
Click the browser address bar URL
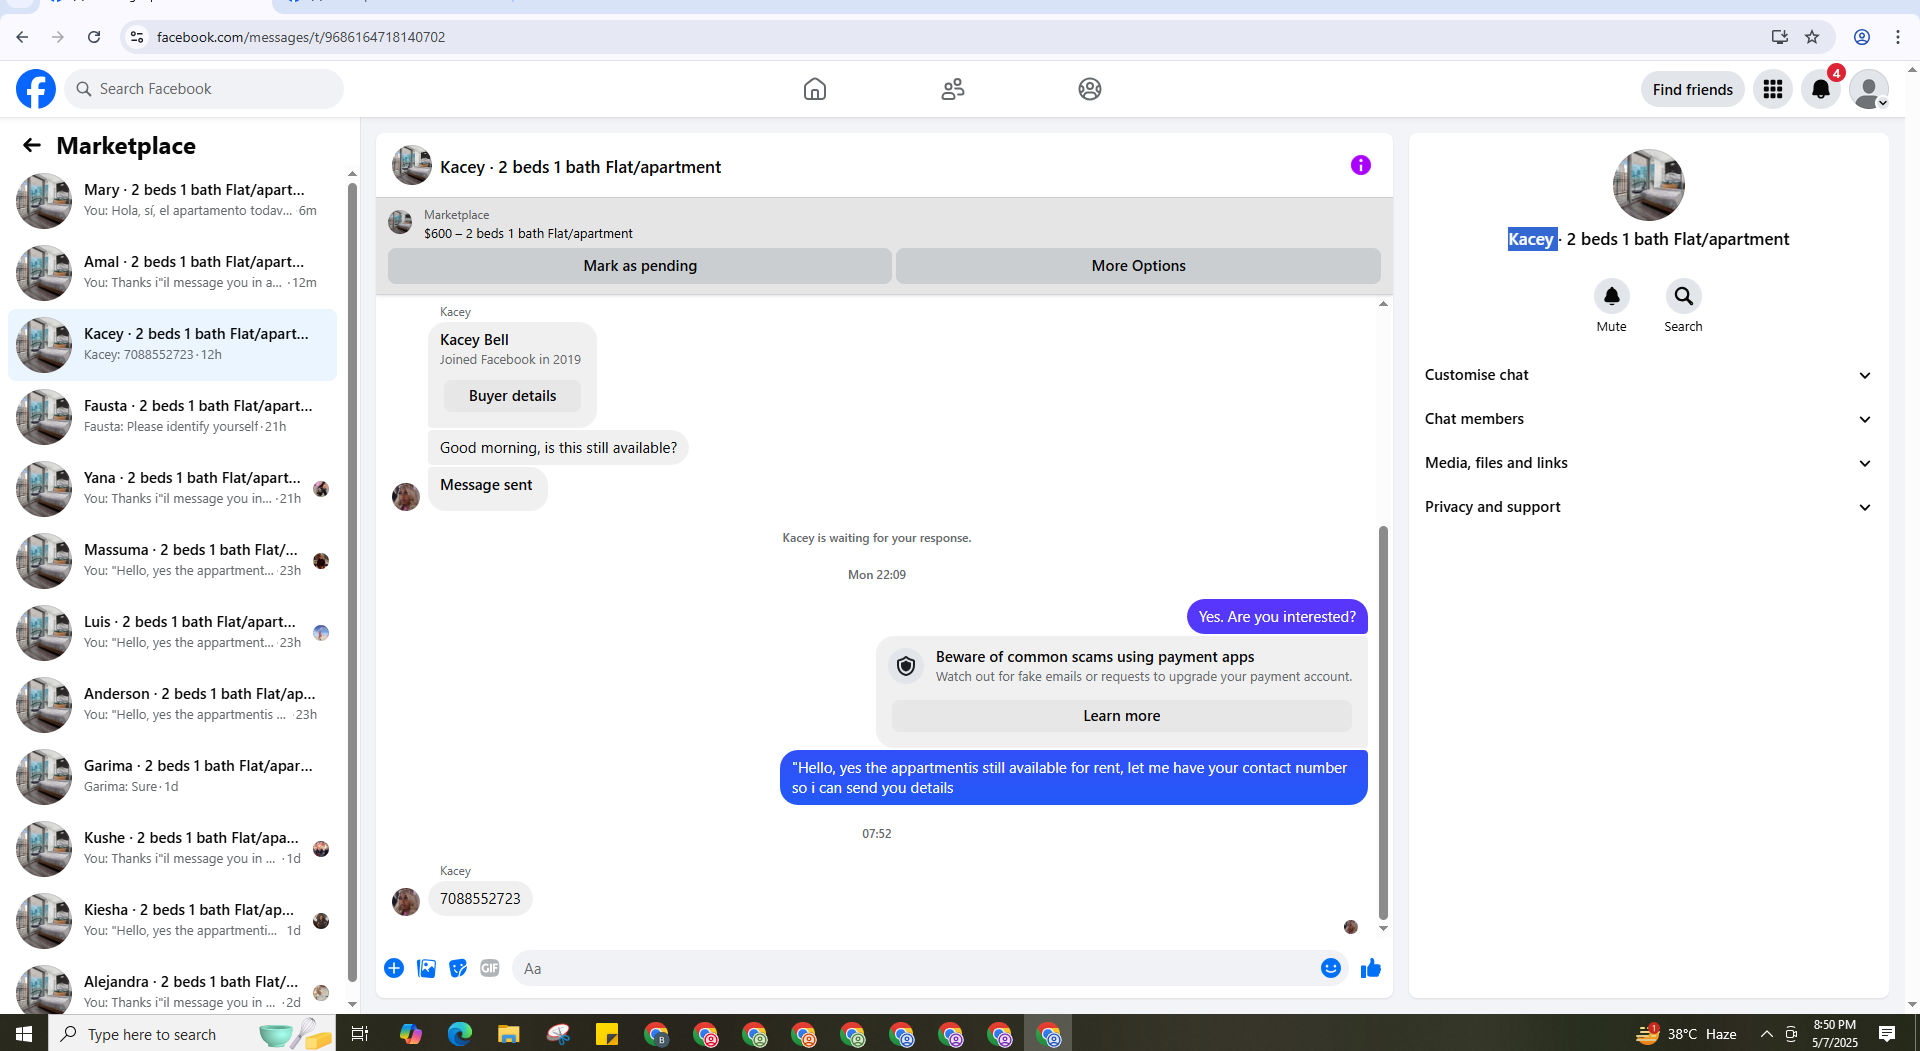point(301,37)
